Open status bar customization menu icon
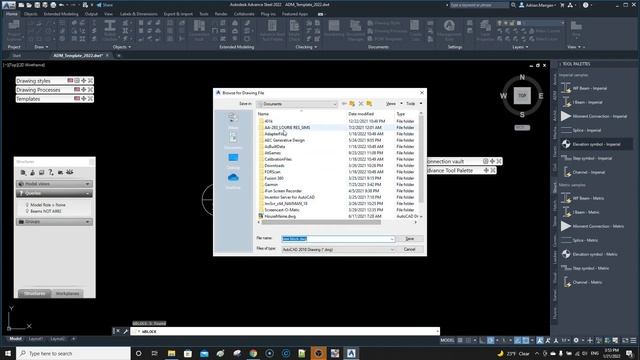Viewport: 640px width, 360px height. click(x=633, y=340)
